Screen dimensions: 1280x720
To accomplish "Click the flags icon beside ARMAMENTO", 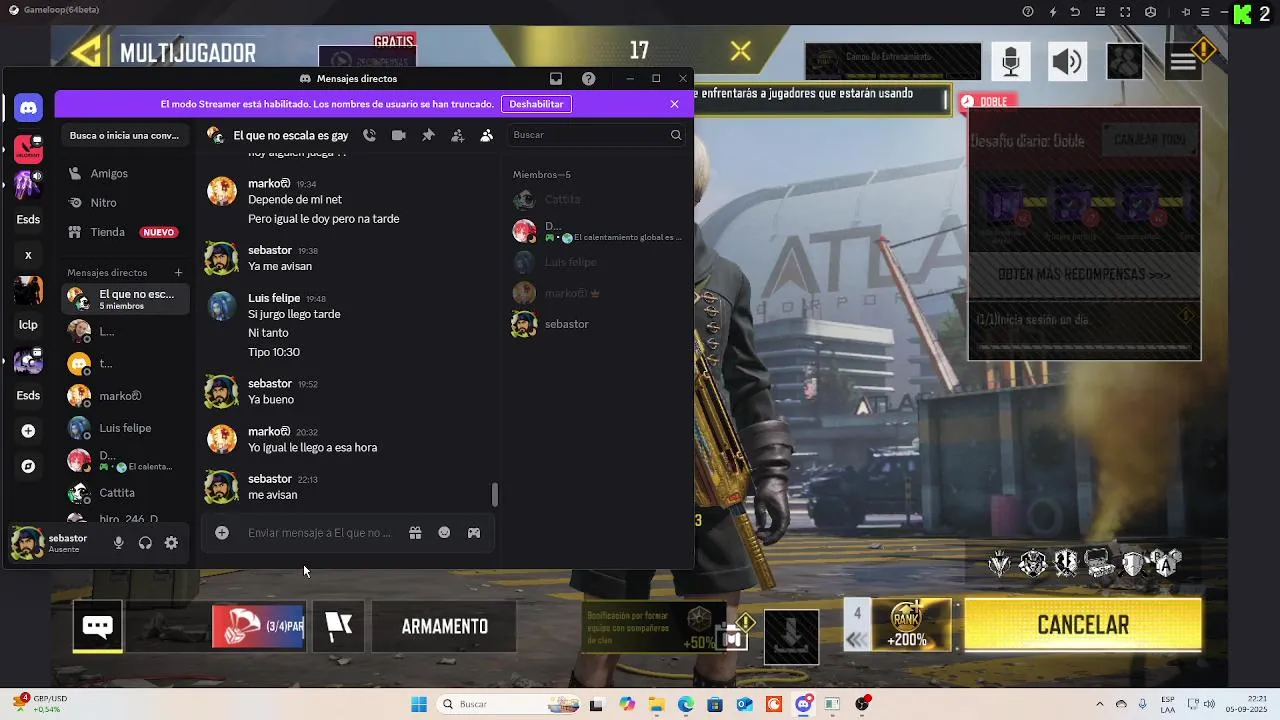I will 339,626.
